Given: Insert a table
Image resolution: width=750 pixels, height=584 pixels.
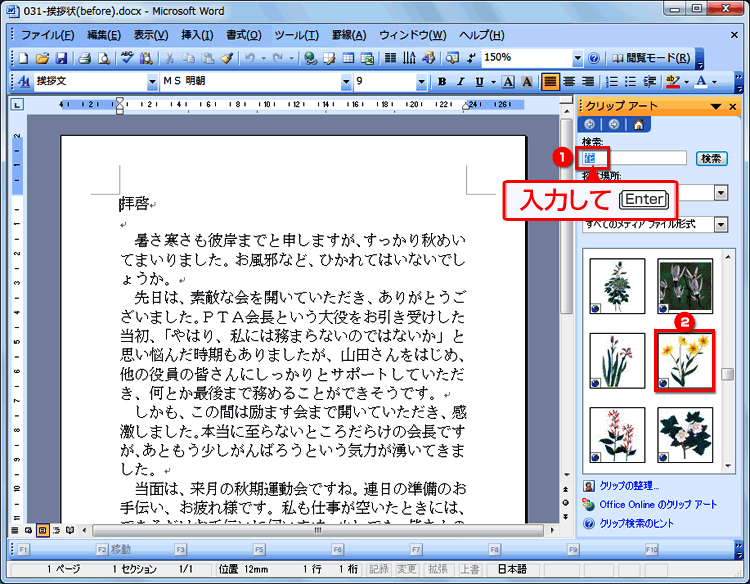Looking at the screenshot, I should [x=348, y=58].
